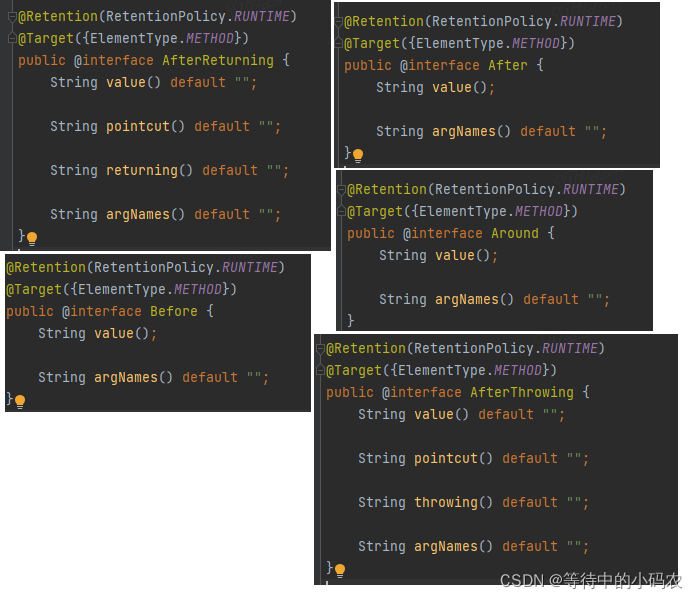The width and height of the screenshot is (698, 599).
Task: Click the lightbulb after AfterReturning's closing brace
Action: (x=32, y=239)
